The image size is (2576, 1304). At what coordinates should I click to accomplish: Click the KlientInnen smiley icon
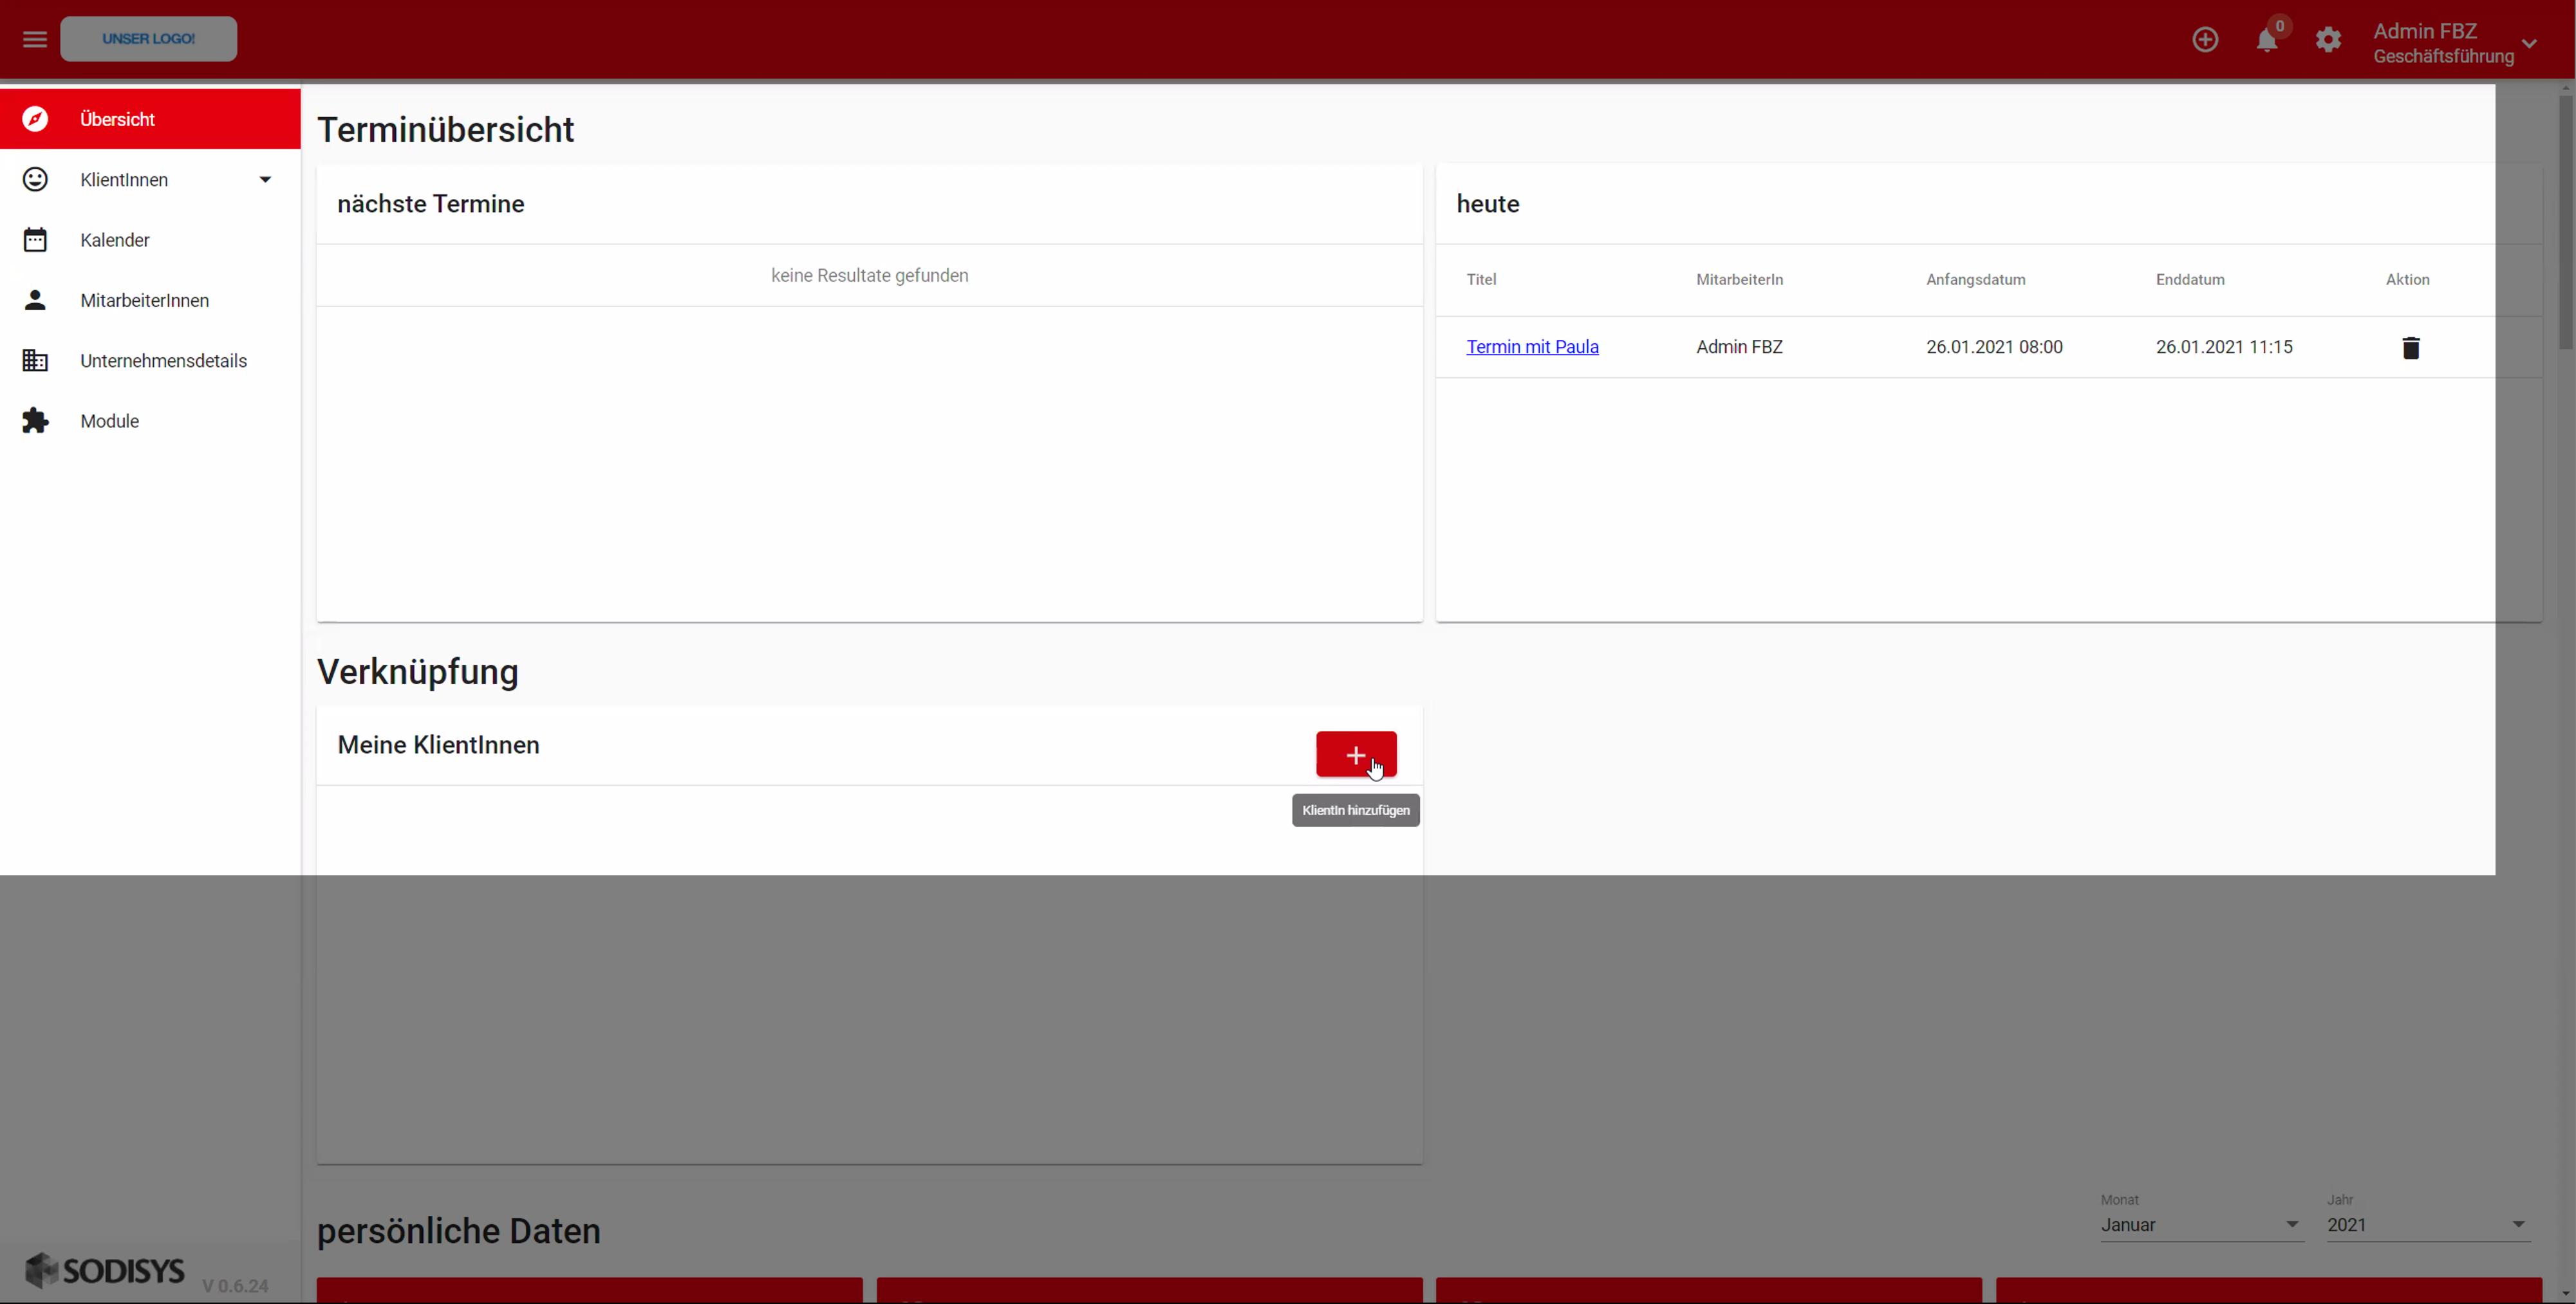click(35, 179)
